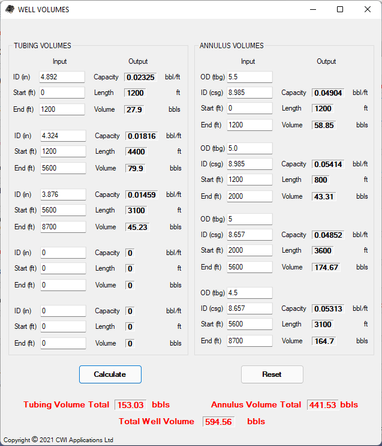Select Tubing Volume Total value 153.03
The width and height of the screenshot is (382, 446).
(130, 405)
